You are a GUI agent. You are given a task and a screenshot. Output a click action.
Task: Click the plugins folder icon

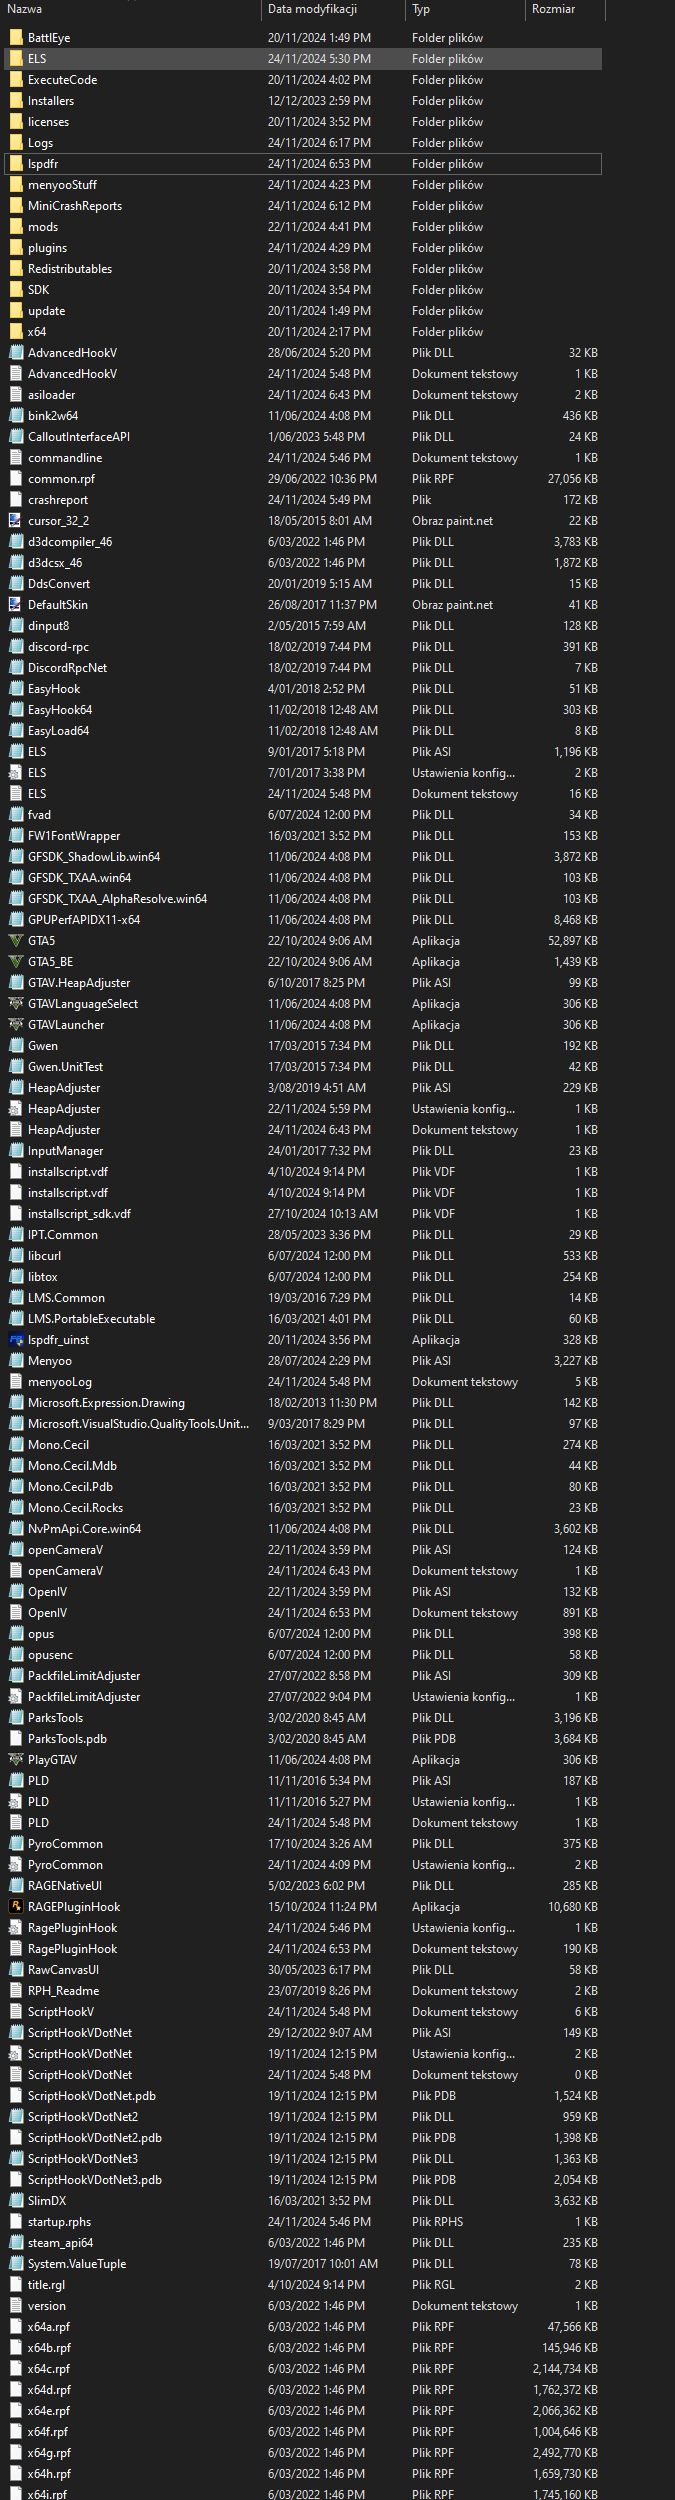coord(15,248)
